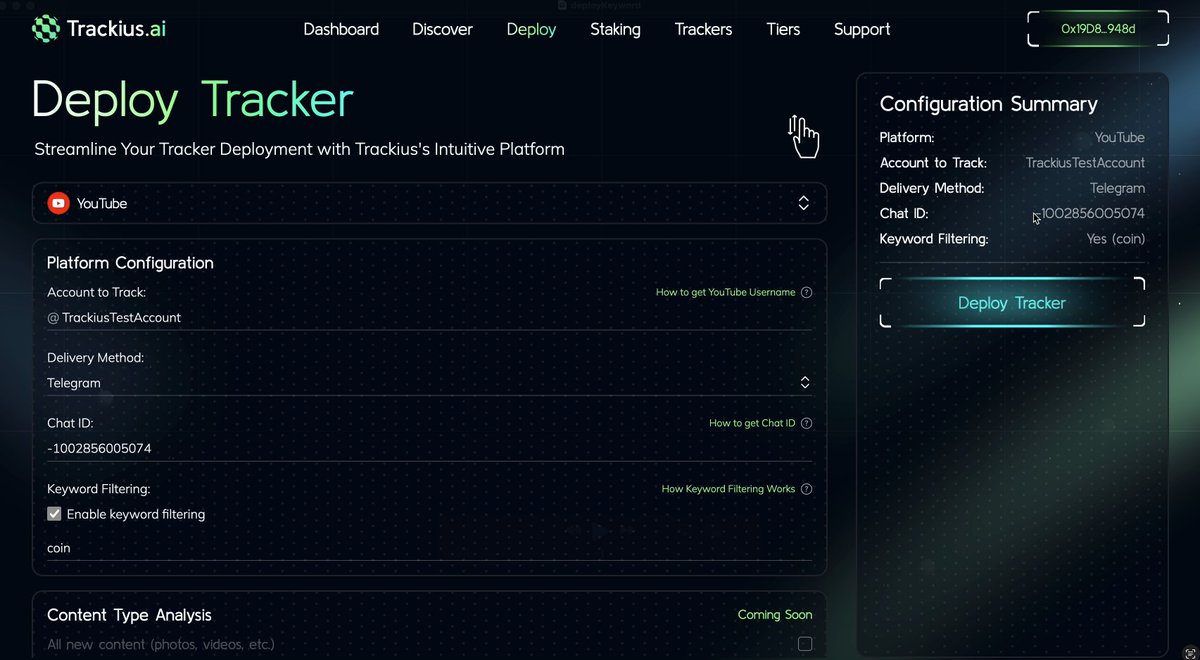
Task: Tick the All new content checkbox
Action: pyautogui.click(x=805, y=644)
